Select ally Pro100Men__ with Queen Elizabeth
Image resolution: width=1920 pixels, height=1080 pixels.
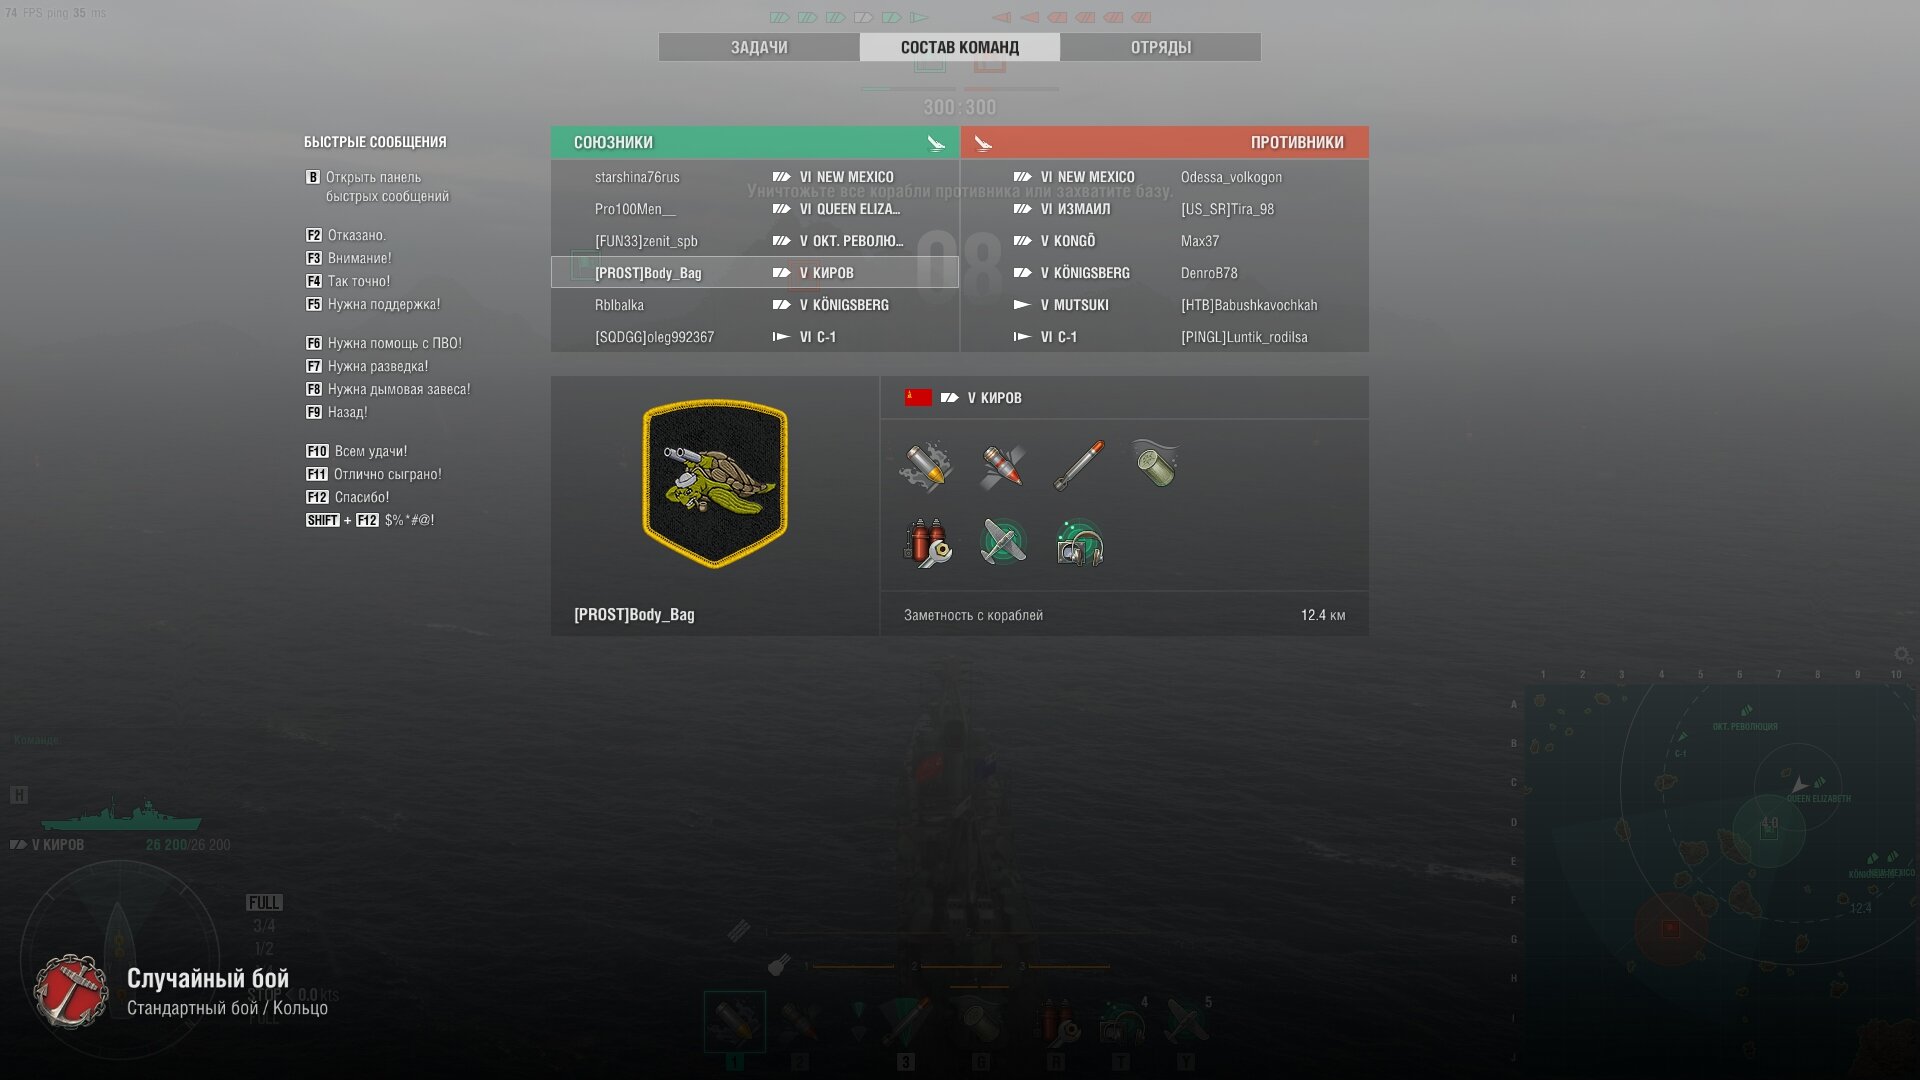click(x=755, y=209)
